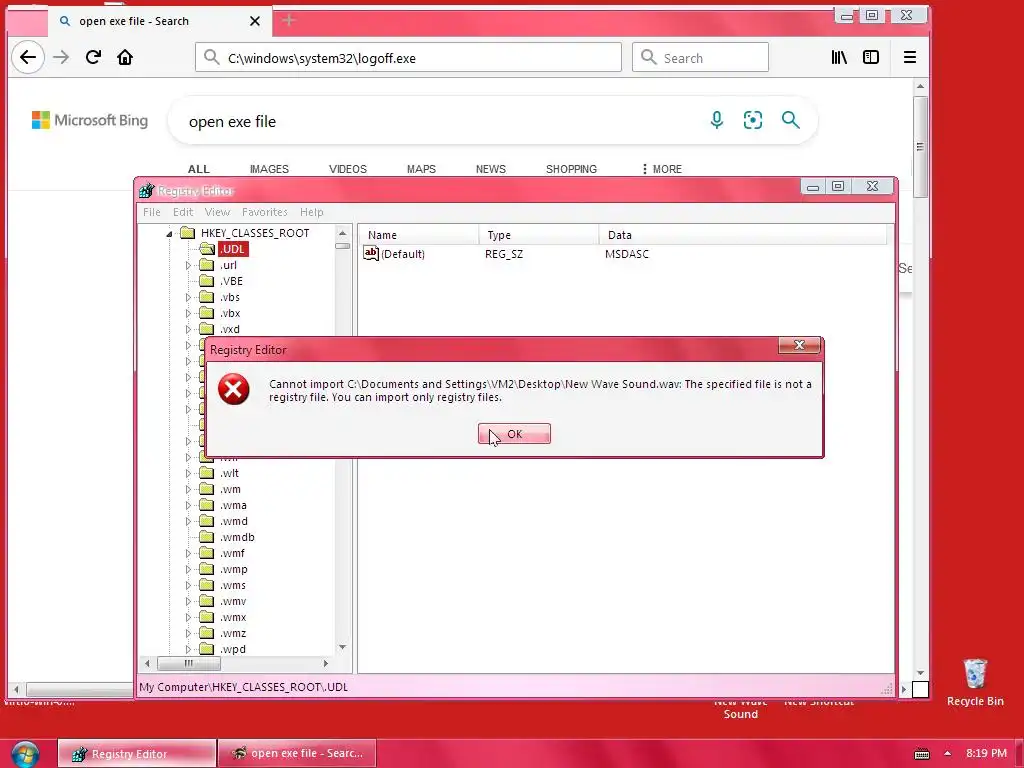The image size is (1024, 768).
Task: Open the Registry Editor File menu
Action: pyautogui.click(x=152, y=212)
